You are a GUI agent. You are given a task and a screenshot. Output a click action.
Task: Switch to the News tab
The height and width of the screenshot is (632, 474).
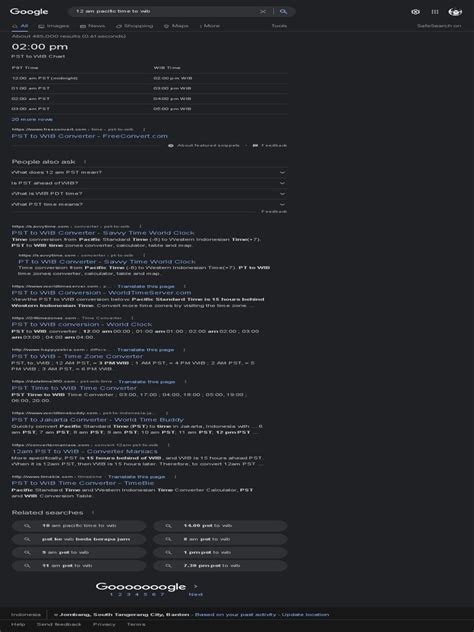pos(92,26)
